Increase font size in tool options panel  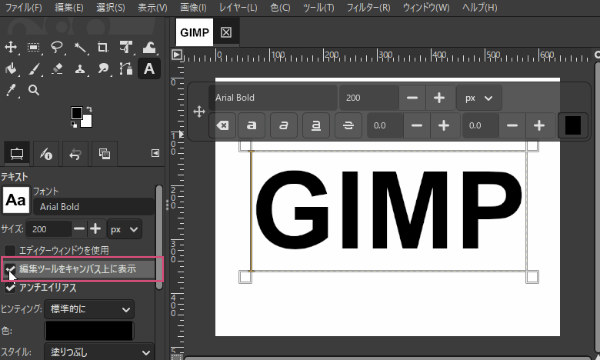95,229
